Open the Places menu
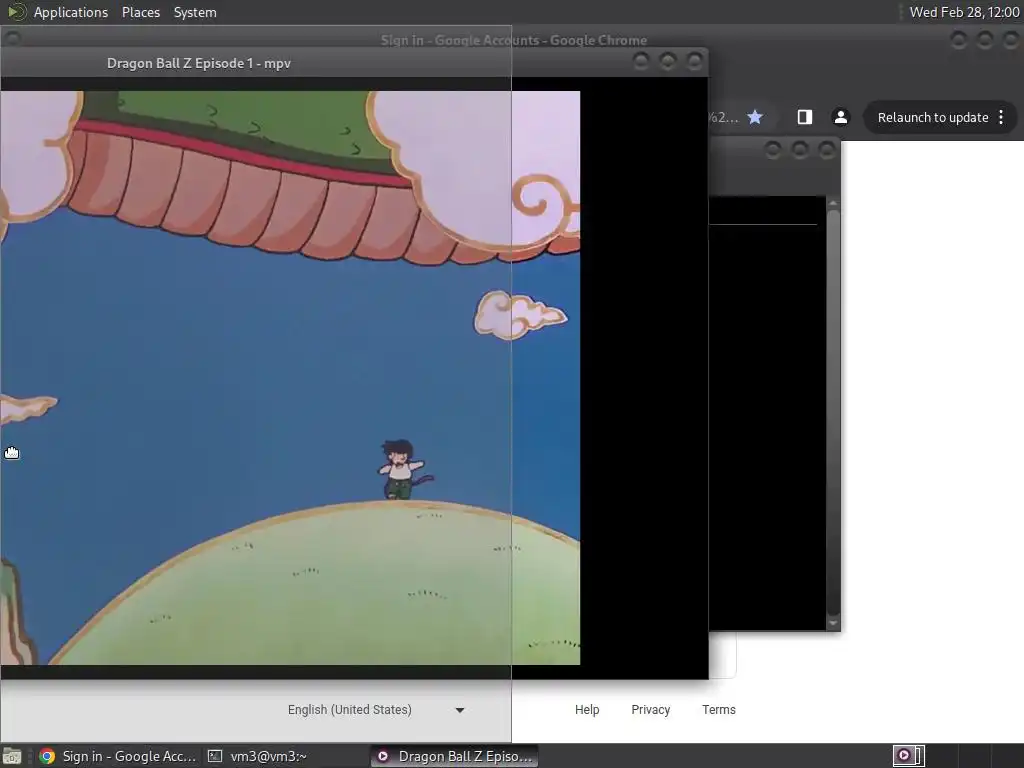Image resolution: width=1024 pixels, height=768 pixels. [140, 12]
